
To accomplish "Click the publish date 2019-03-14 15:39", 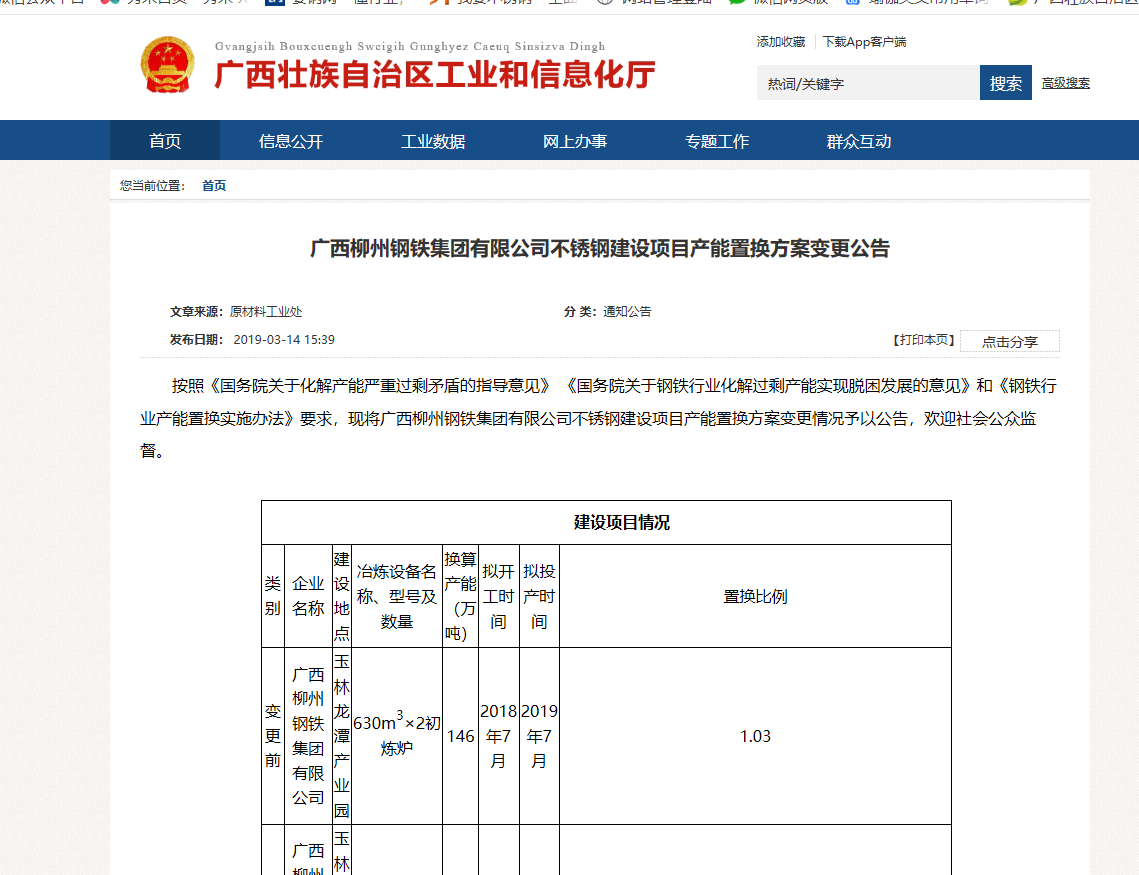I will pyautogui.click(x=284, y=340).
